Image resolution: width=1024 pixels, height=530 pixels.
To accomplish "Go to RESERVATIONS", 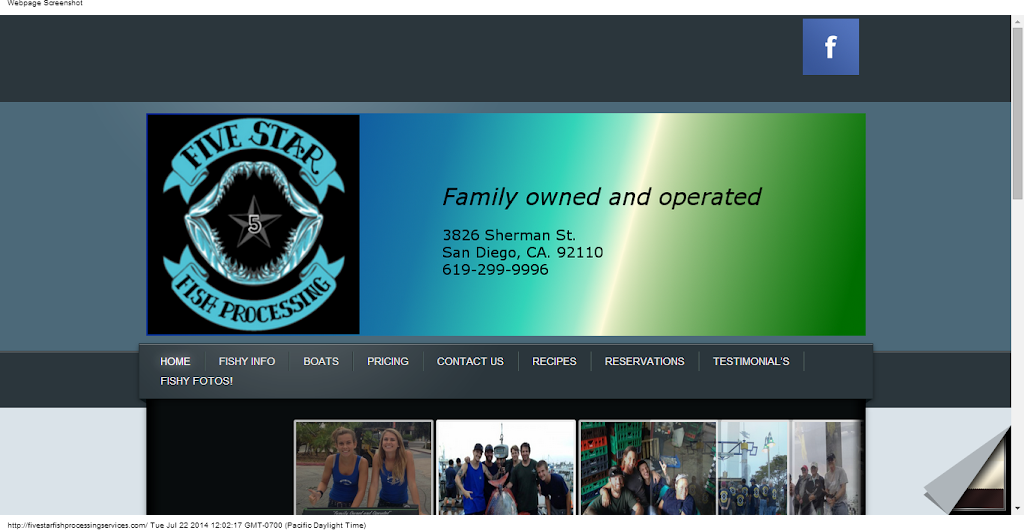I will point(645,361).
